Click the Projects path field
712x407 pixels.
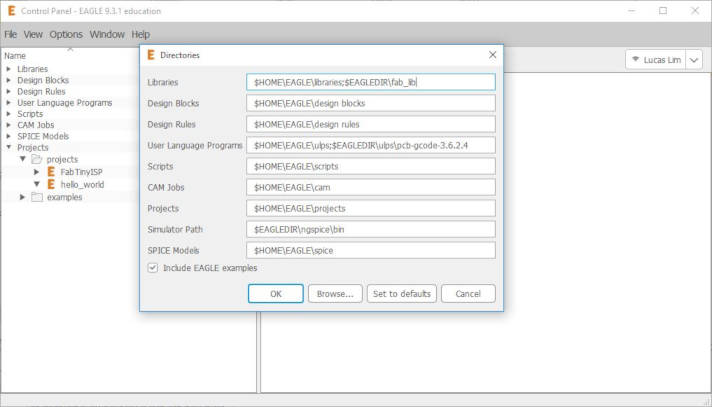371,208
